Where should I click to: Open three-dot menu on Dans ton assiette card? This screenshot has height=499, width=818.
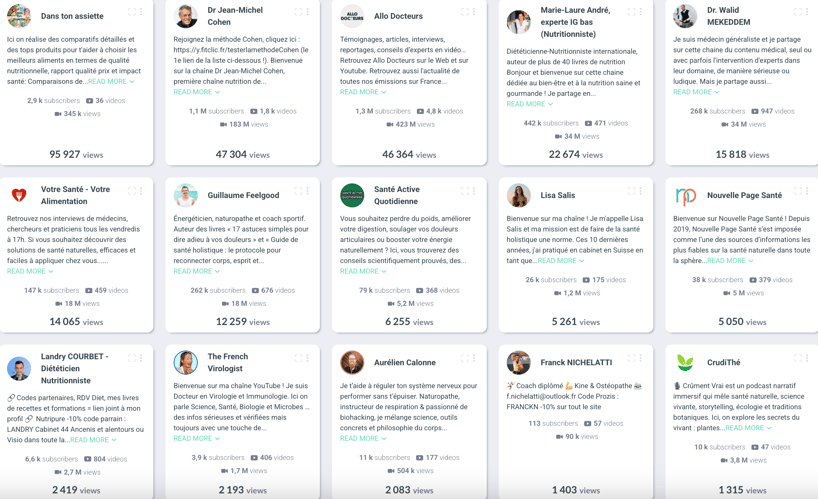tap(141, 12)
